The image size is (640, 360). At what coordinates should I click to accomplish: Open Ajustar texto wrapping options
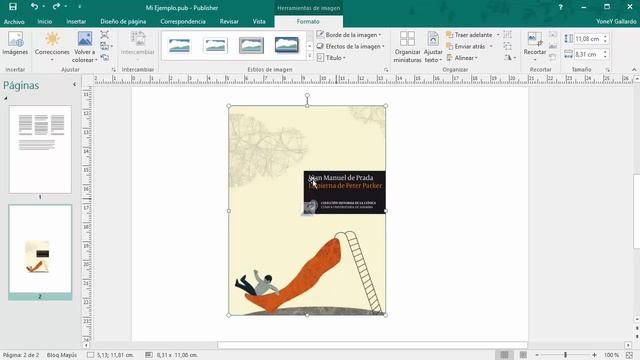point(433,47)
